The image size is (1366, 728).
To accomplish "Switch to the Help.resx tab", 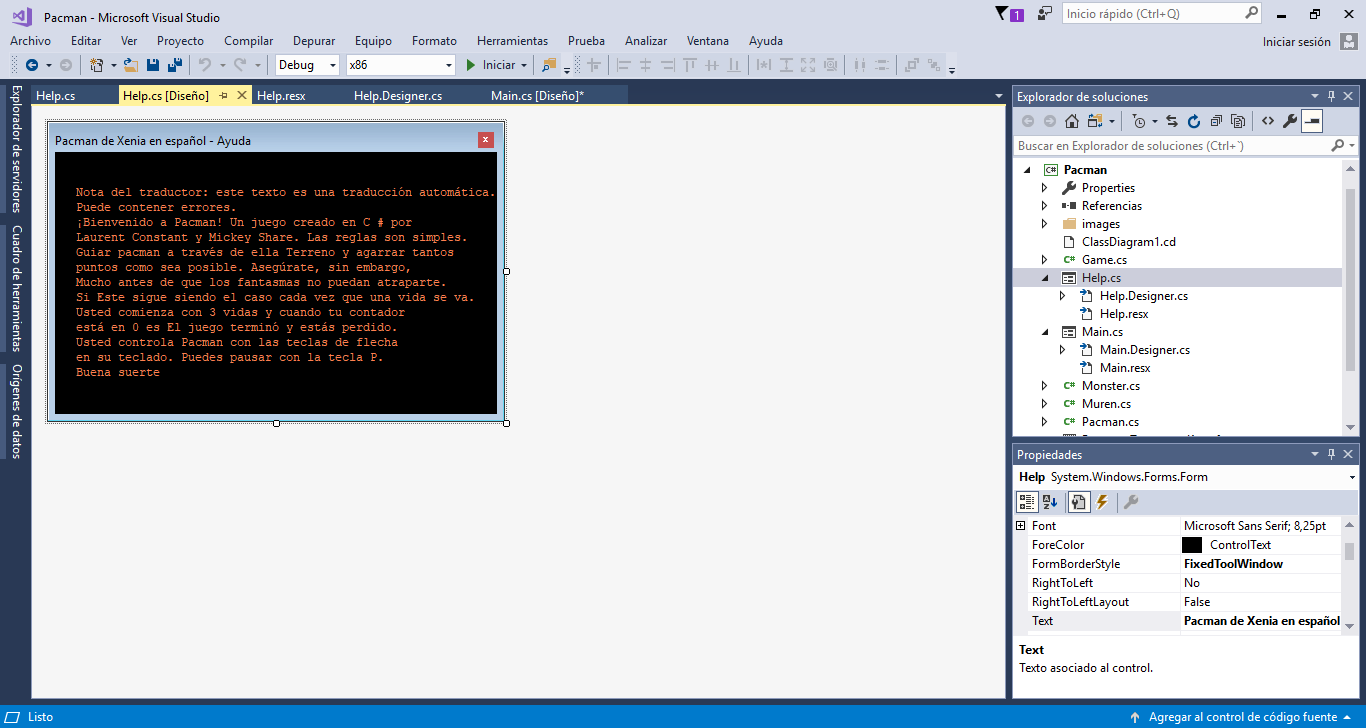I will (280, 95).
